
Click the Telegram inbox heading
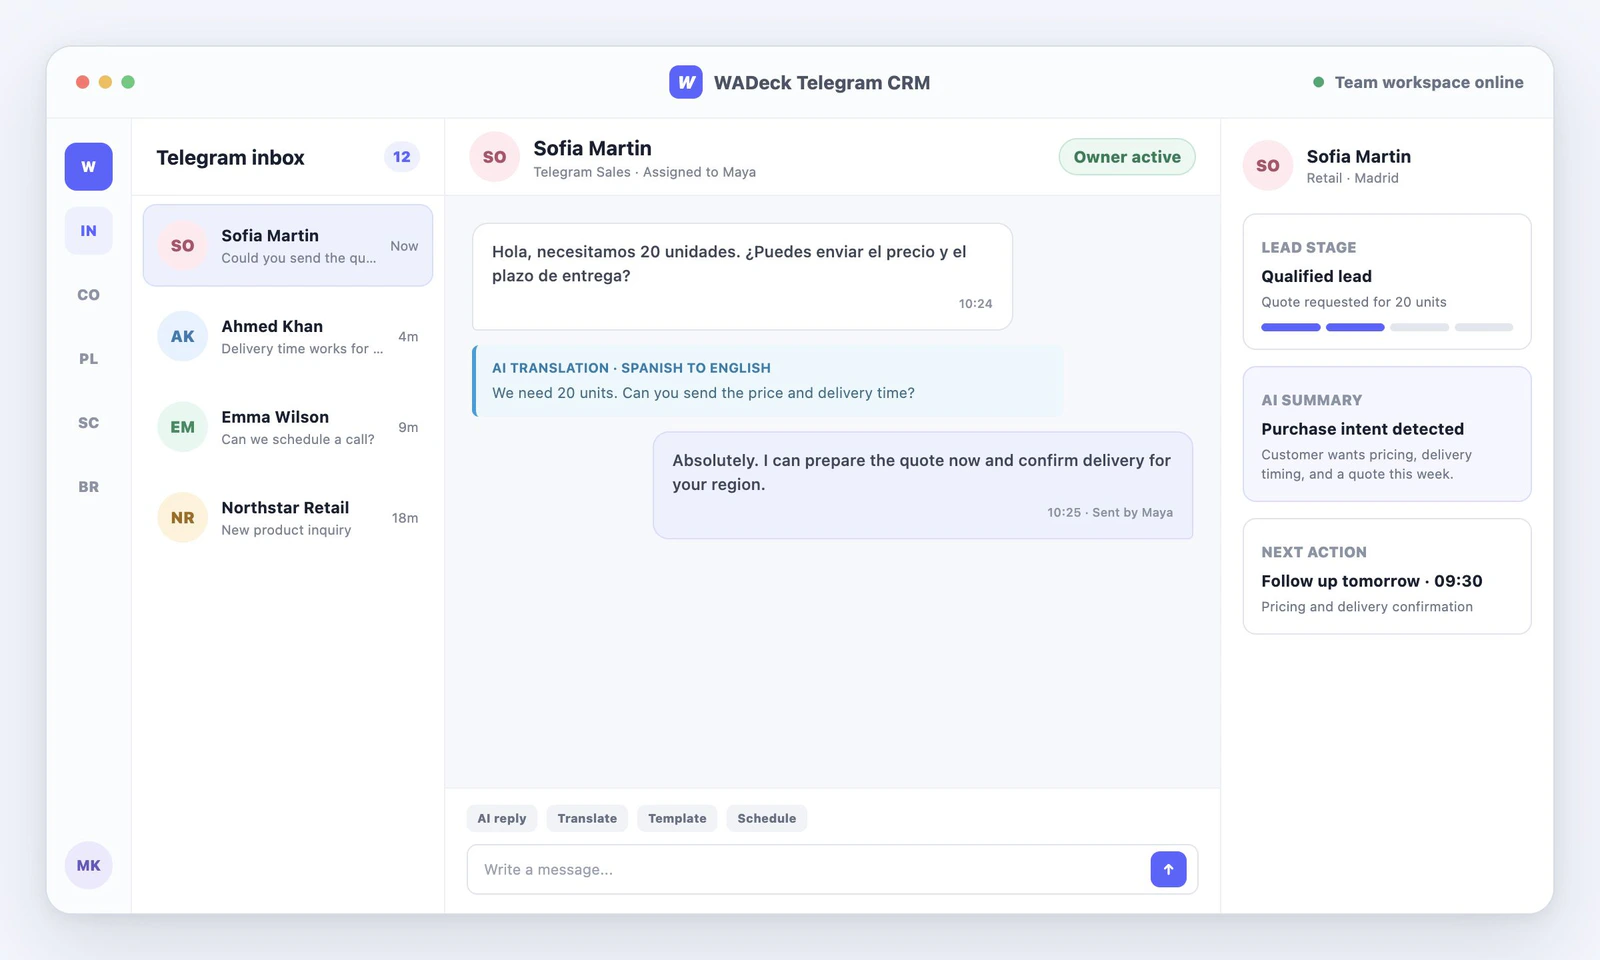(231, 158)
